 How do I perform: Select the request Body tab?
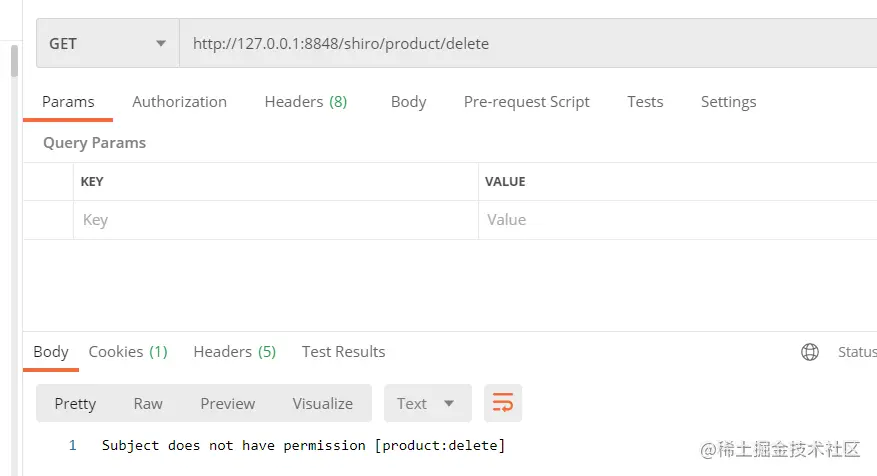[408, 102]
